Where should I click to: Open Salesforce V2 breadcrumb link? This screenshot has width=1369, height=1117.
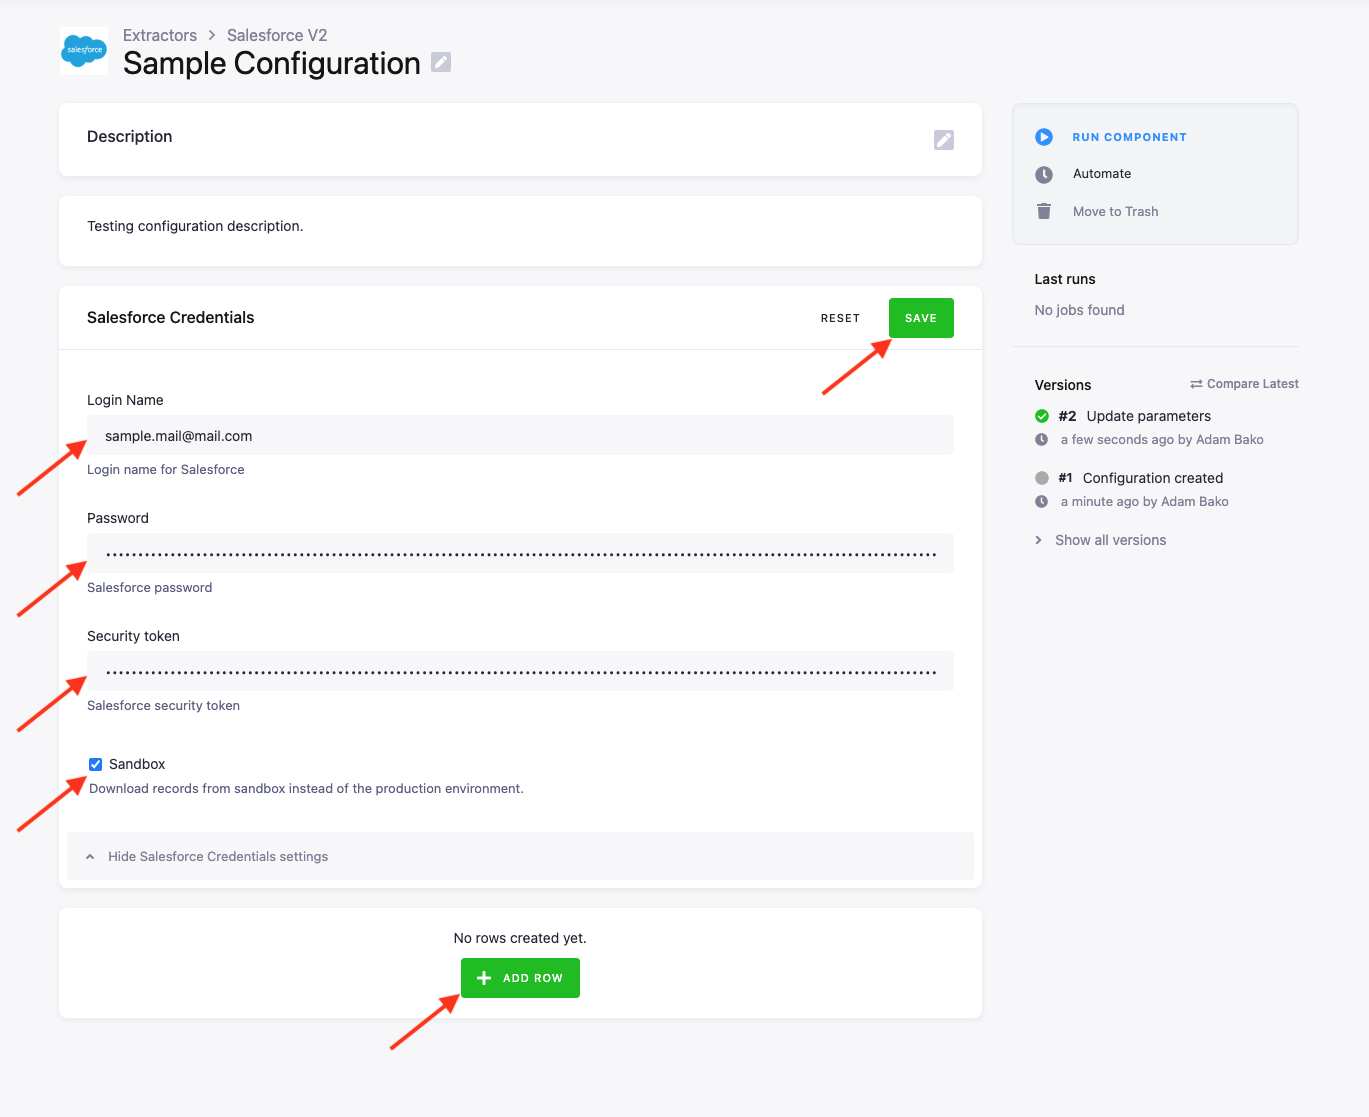coord(277,35)
